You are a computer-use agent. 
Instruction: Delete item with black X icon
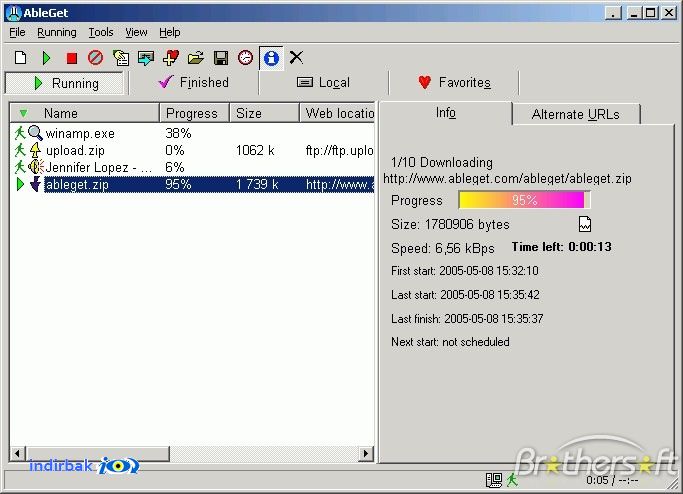296,57
